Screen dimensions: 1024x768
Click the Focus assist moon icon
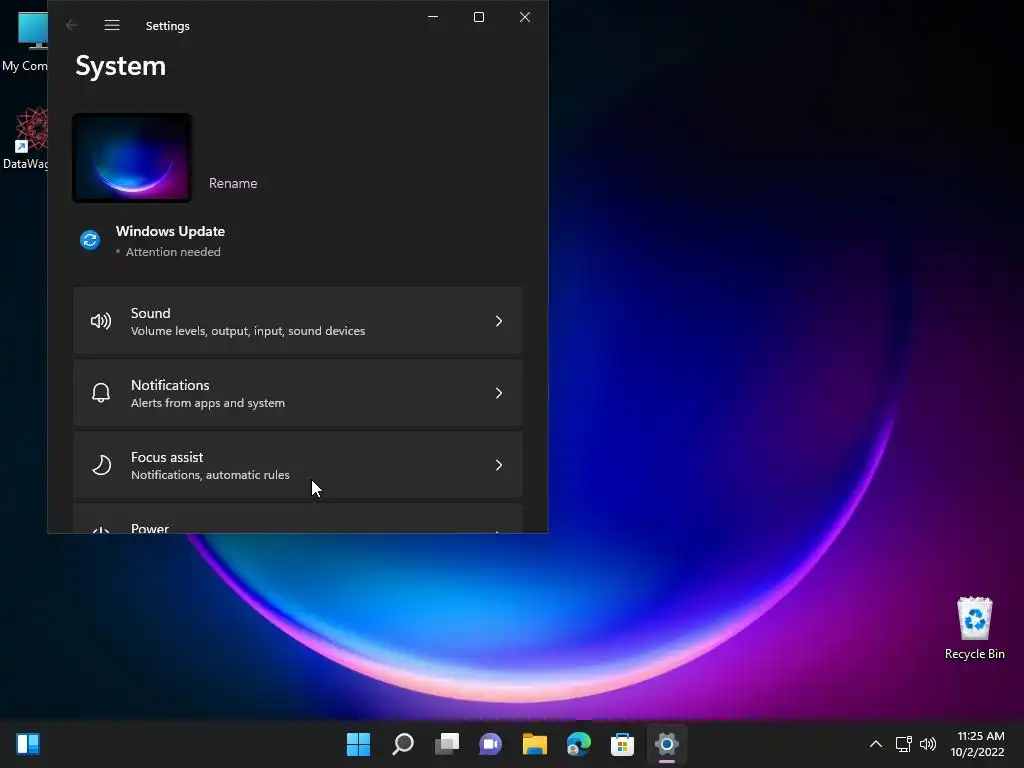101,465
